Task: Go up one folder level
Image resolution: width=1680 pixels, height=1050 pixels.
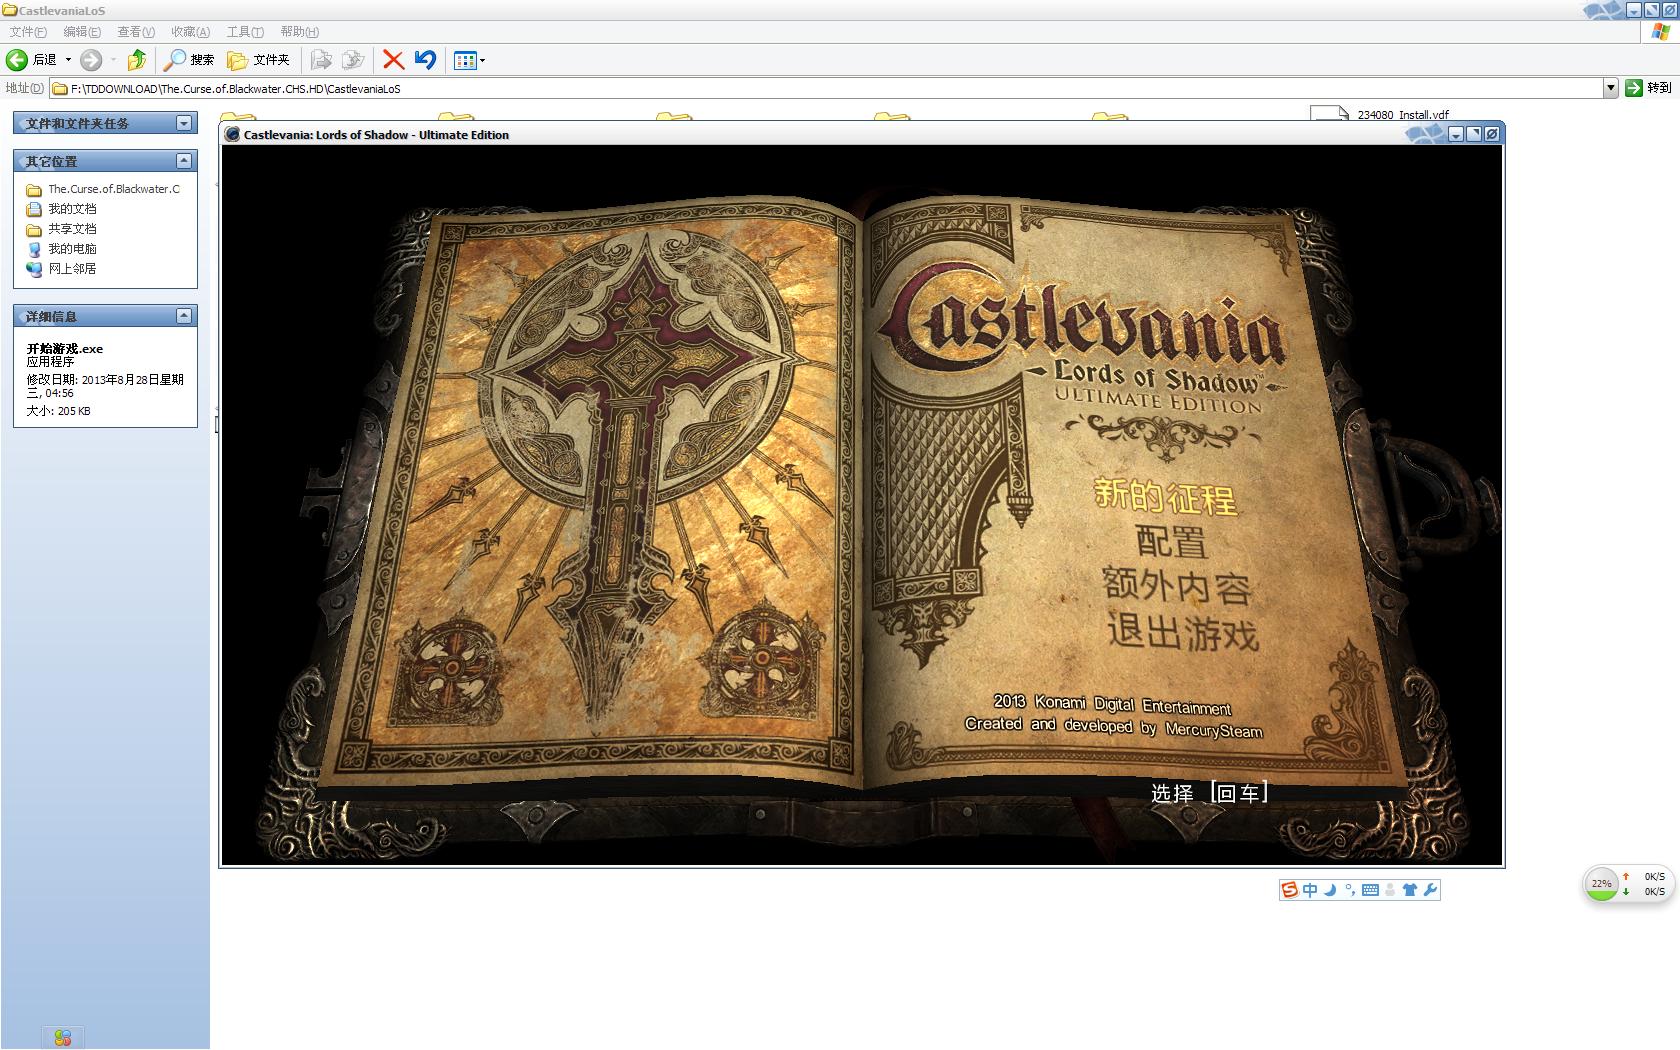Action: coord(137,60)
